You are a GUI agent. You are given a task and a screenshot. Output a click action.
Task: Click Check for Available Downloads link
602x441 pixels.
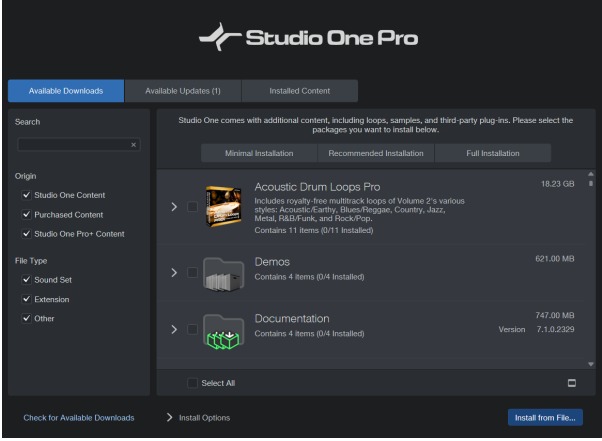coord(79,418)
